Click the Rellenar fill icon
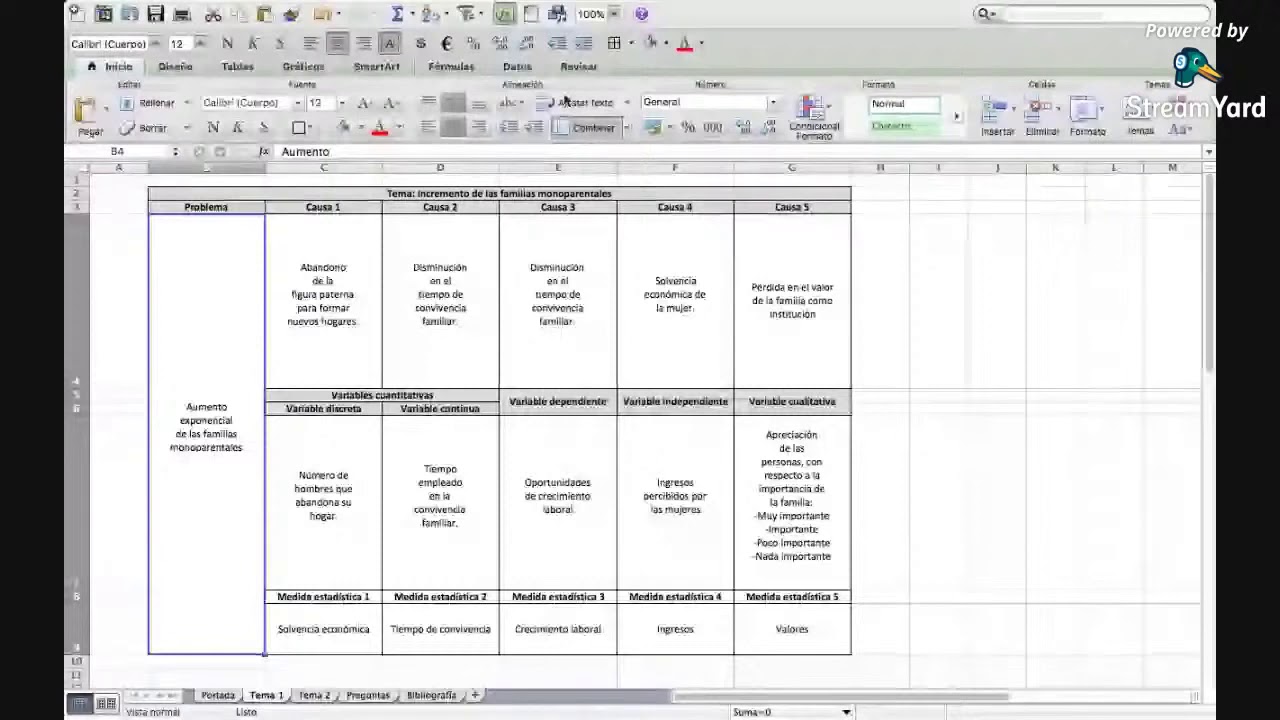 (x=127, y=103)
